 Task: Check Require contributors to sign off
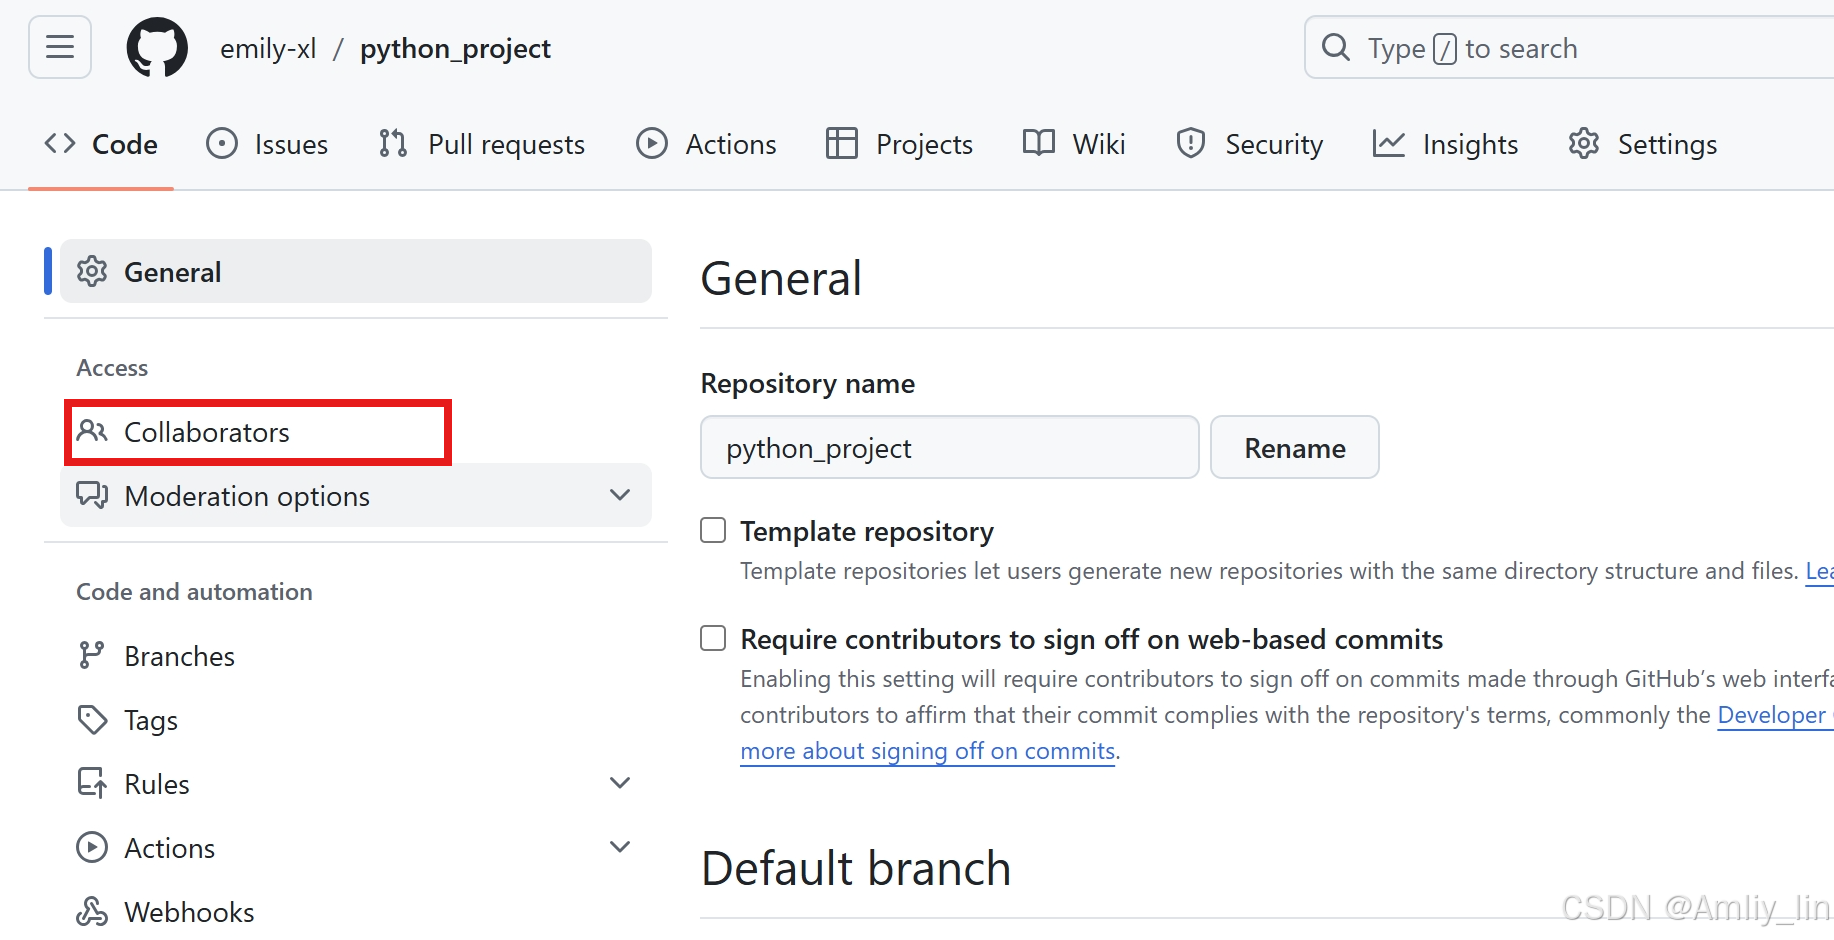coord(713,638)
